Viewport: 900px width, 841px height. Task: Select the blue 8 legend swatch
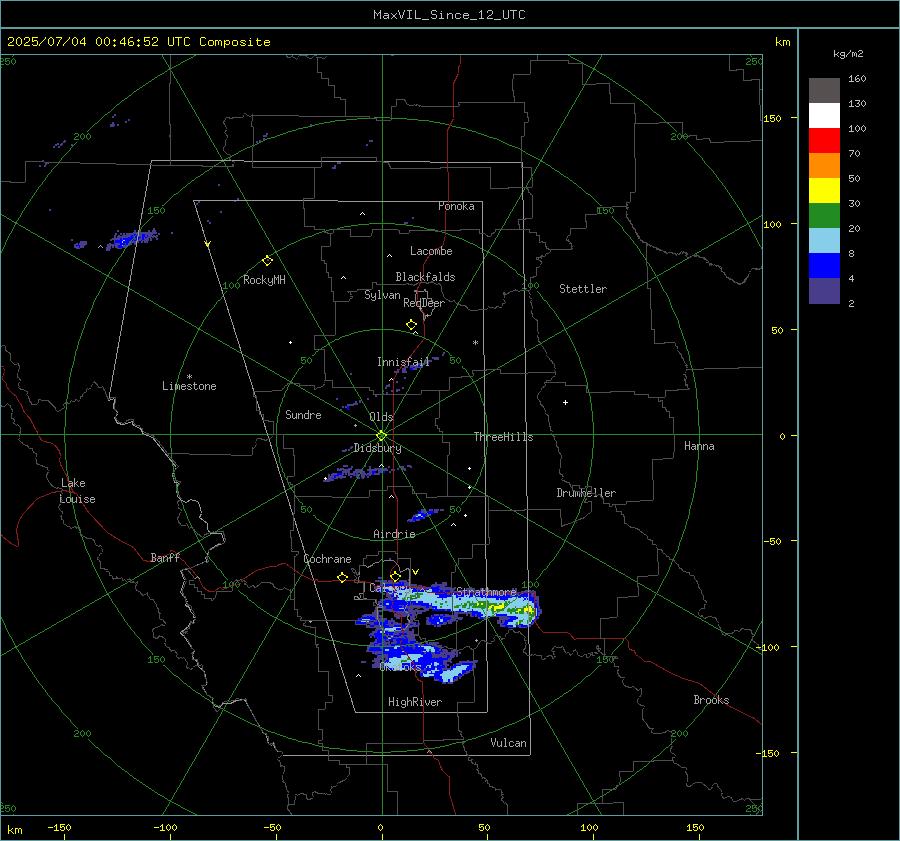point(824,265)
